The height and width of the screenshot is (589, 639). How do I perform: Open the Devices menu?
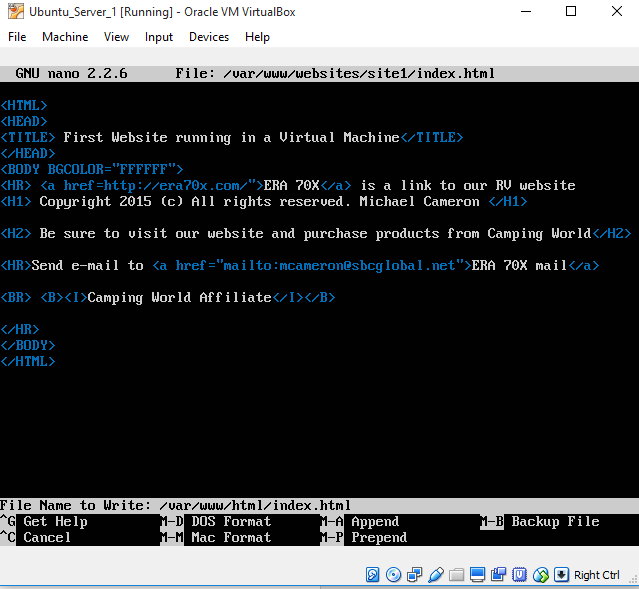[x=209, y=37]
